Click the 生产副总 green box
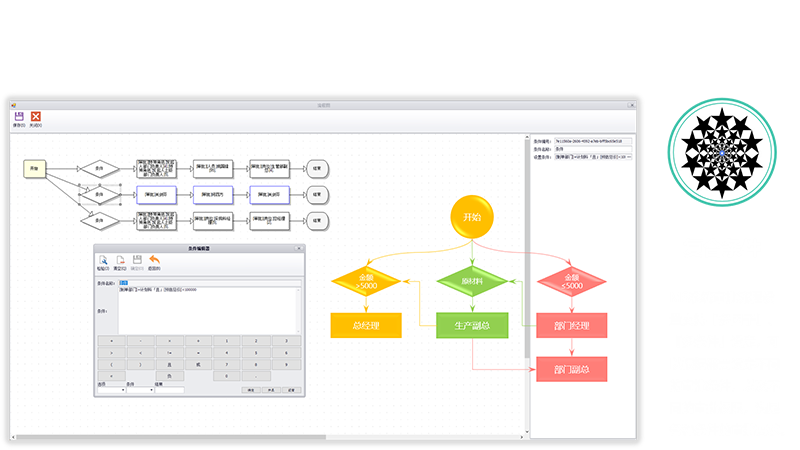 click(x=471, y=325)
